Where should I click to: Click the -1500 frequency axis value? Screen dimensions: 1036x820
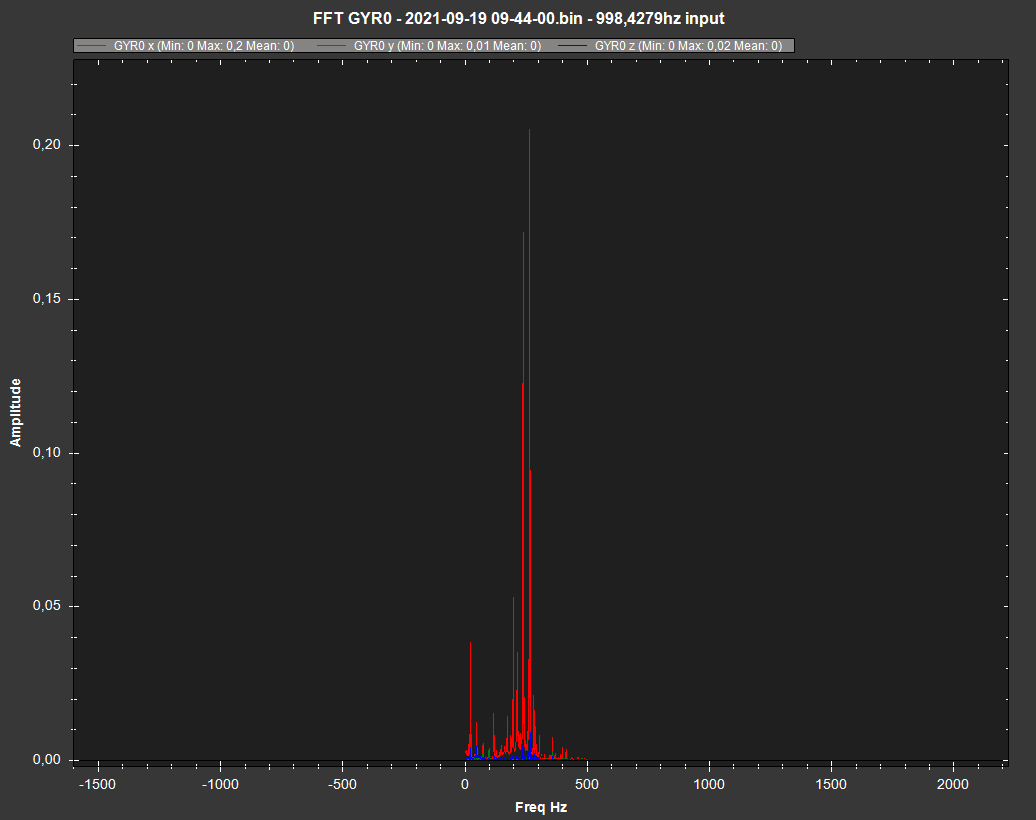pos(97,784)
